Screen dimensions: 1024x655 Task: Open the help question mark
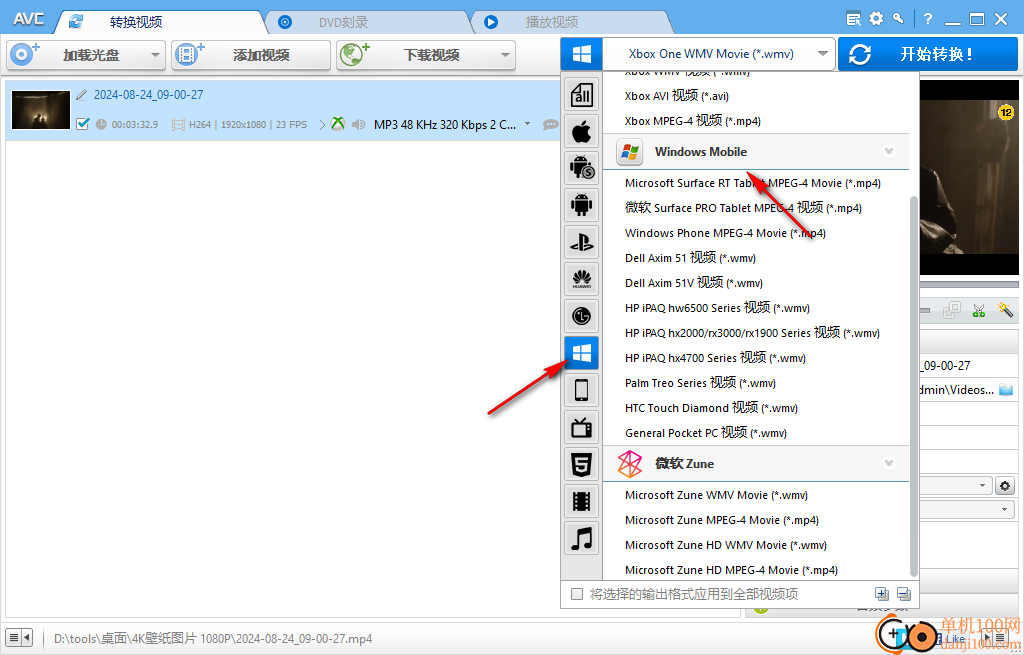(x=928, y=19)
